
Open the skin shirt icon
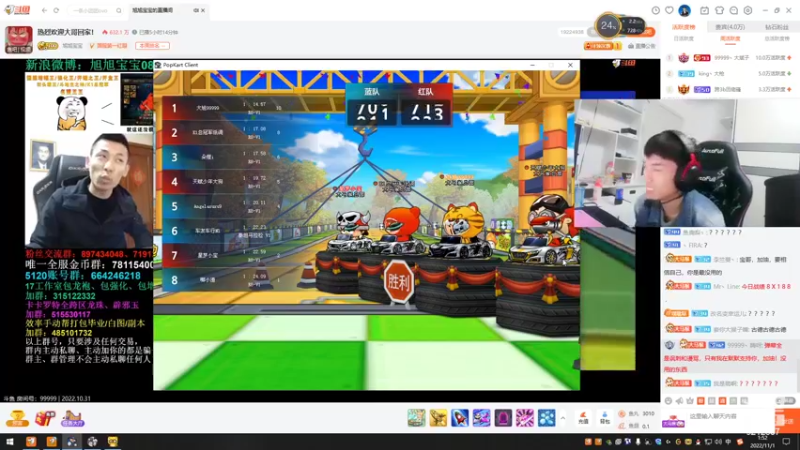tap(719, 10)
